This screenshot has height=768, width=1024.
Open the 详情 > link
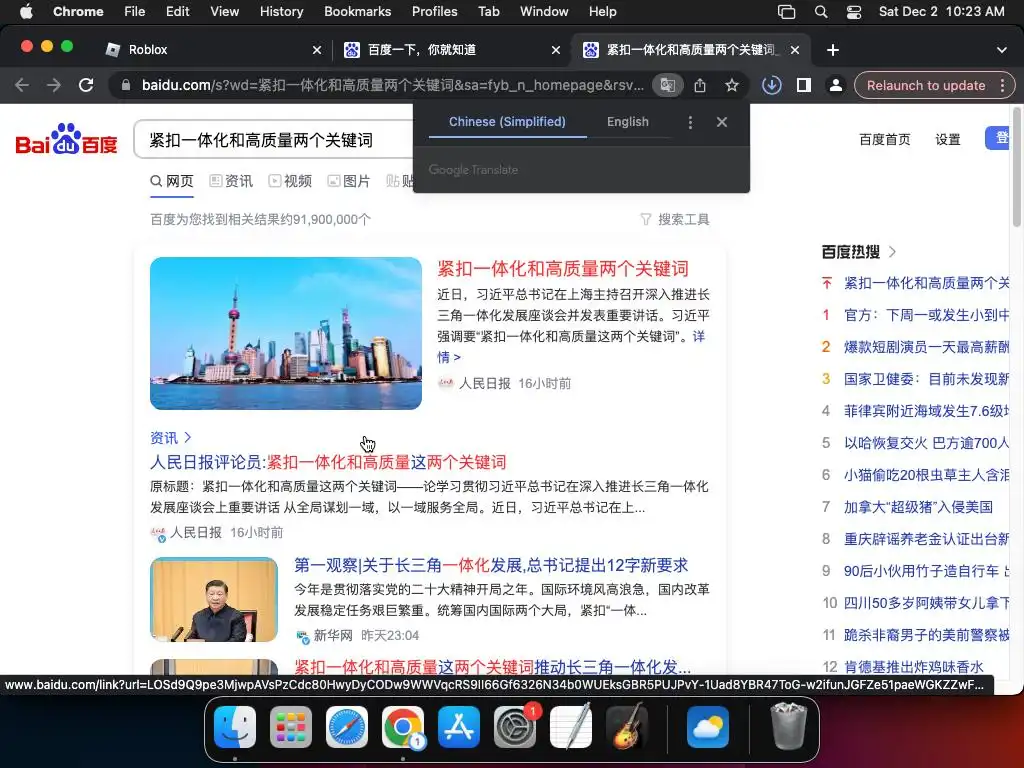point(449,357)
